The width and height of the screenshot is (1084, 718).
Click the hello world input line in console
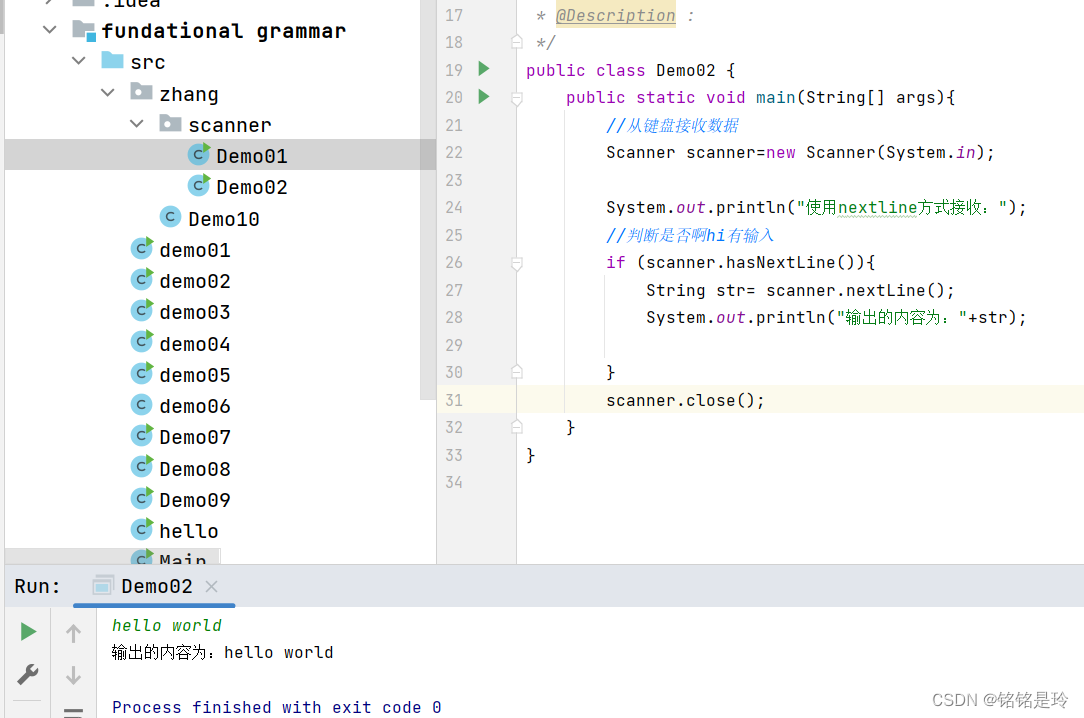[x=167, y=625]
